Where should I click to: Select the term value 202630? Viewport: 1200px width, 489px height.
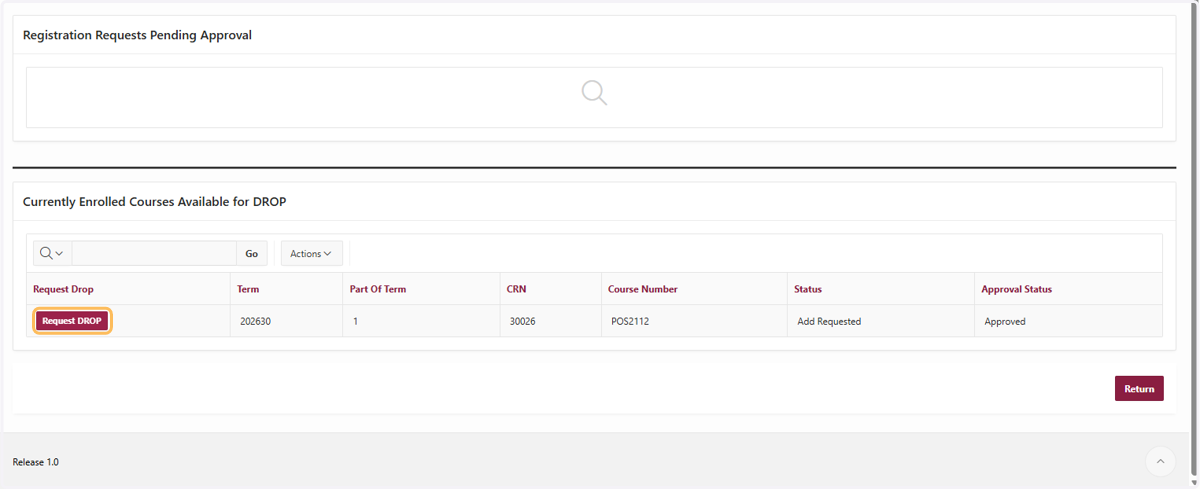click(x=254, y=322)
